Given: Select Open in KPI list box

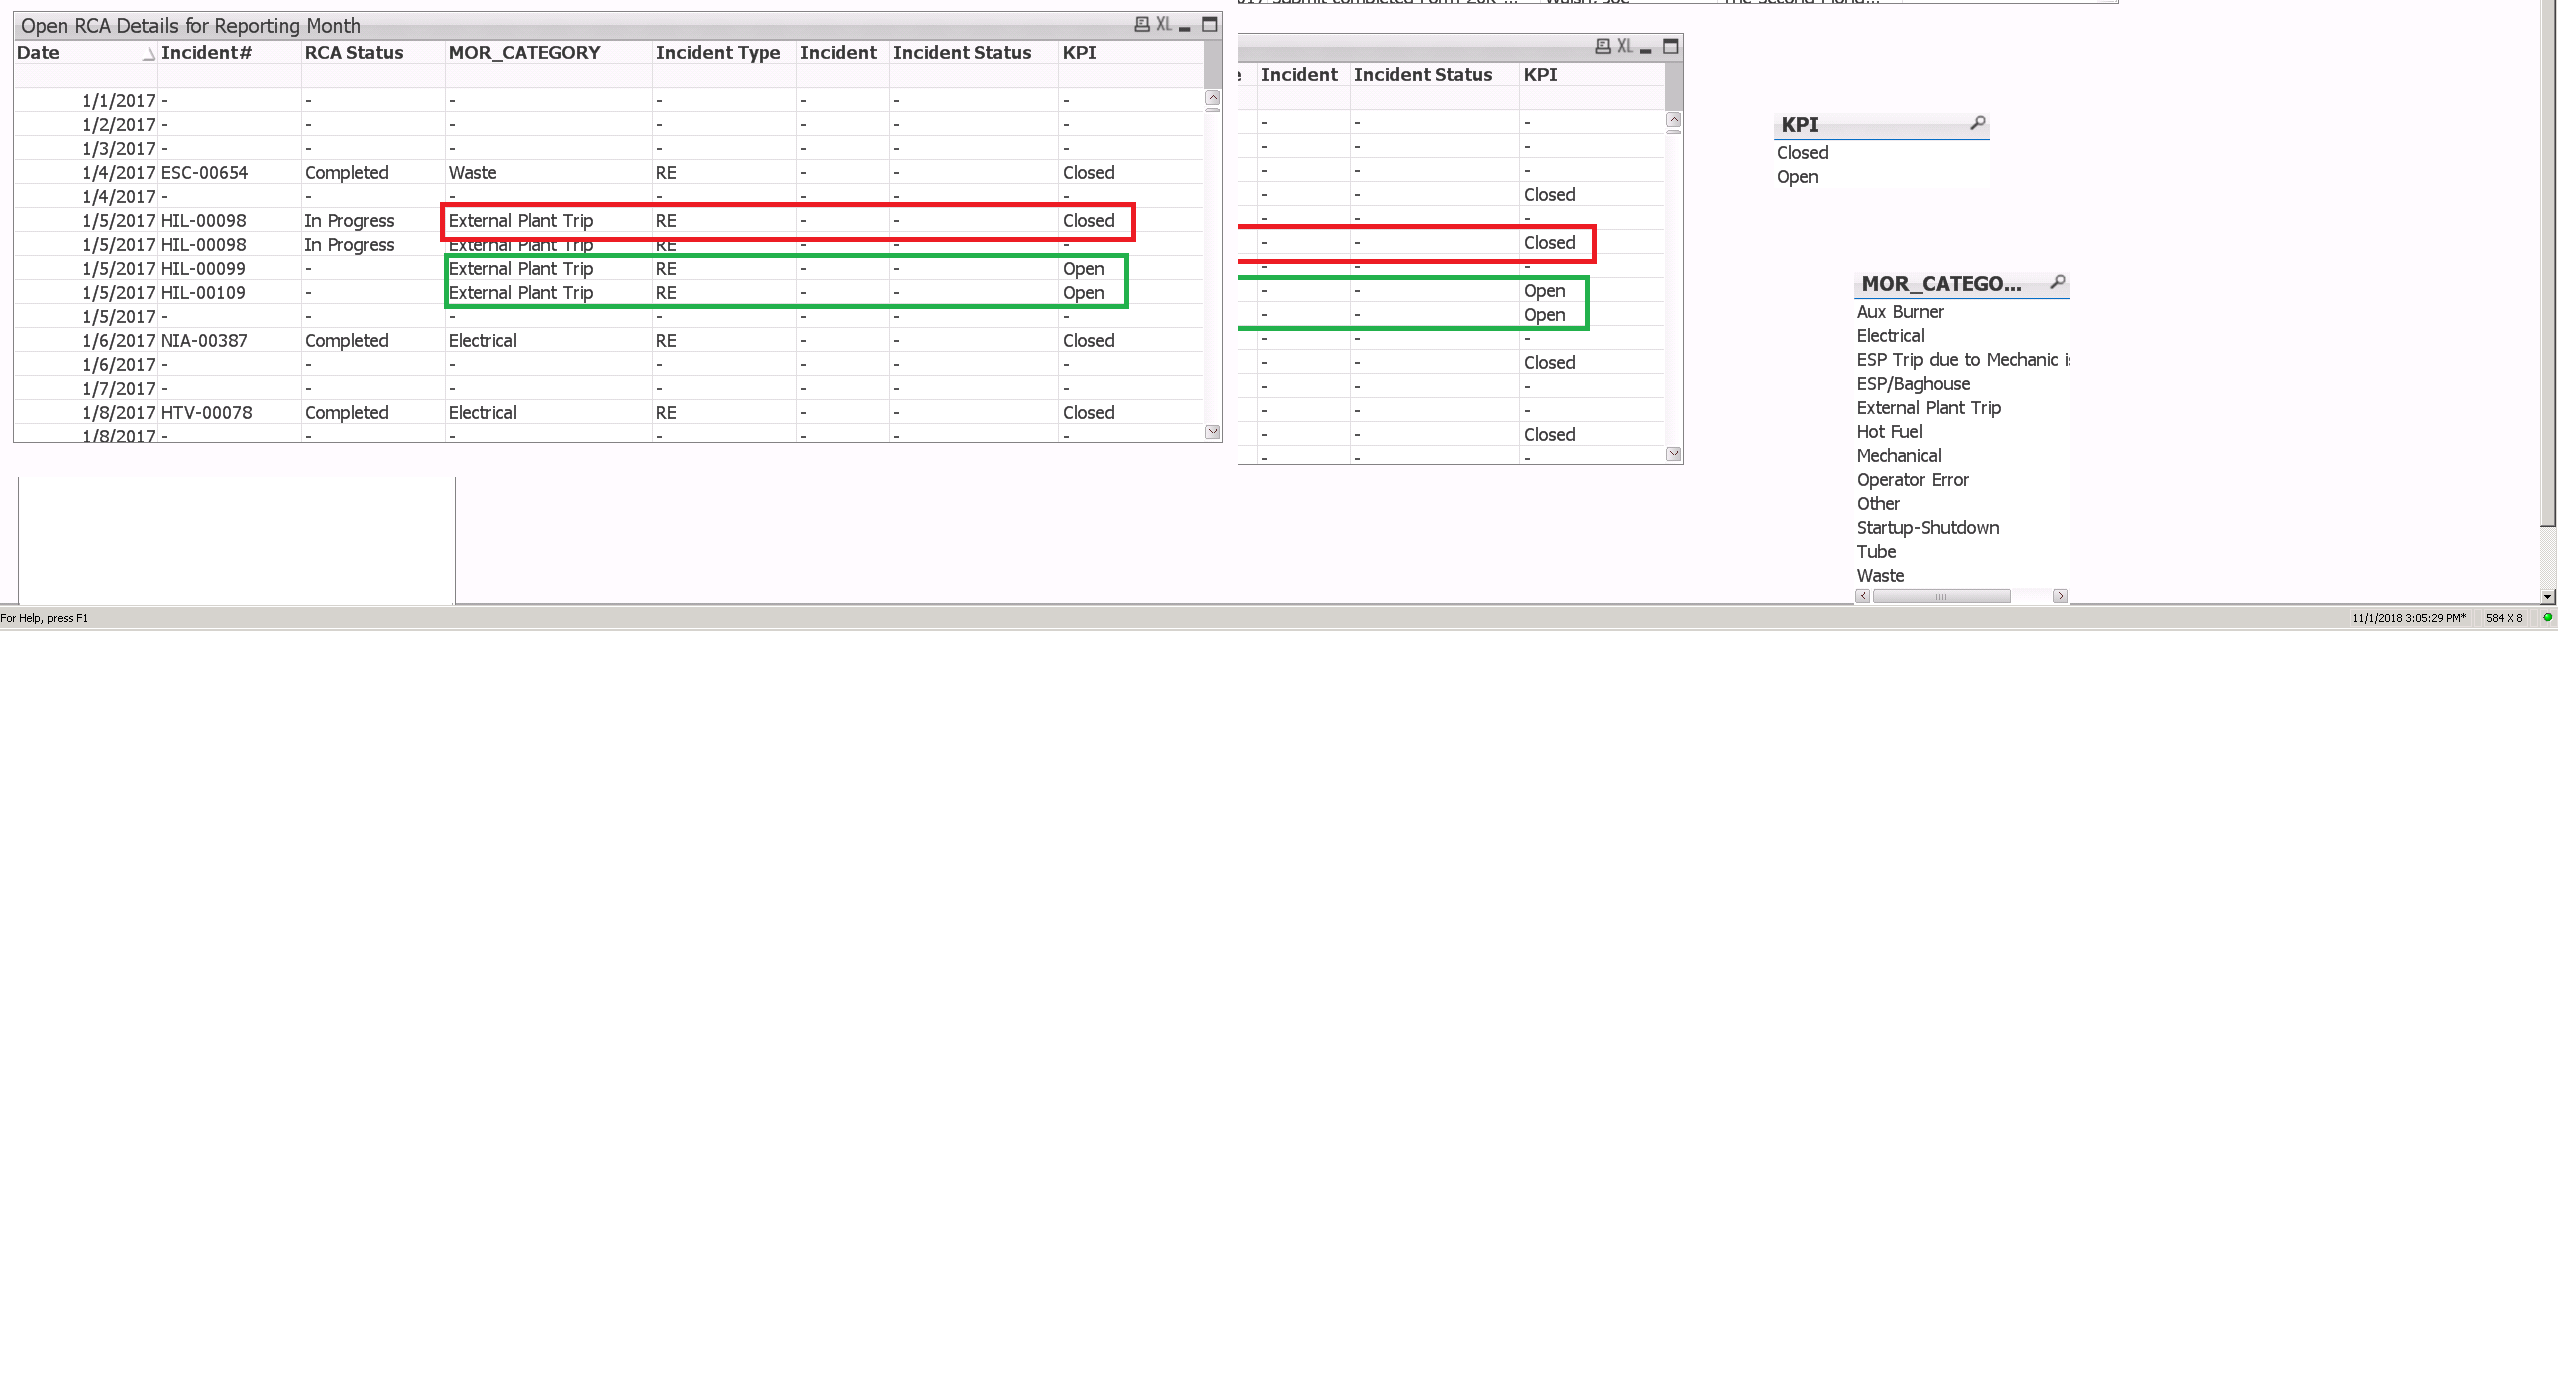Looking at the screenshot, I should click(1797, 177).
